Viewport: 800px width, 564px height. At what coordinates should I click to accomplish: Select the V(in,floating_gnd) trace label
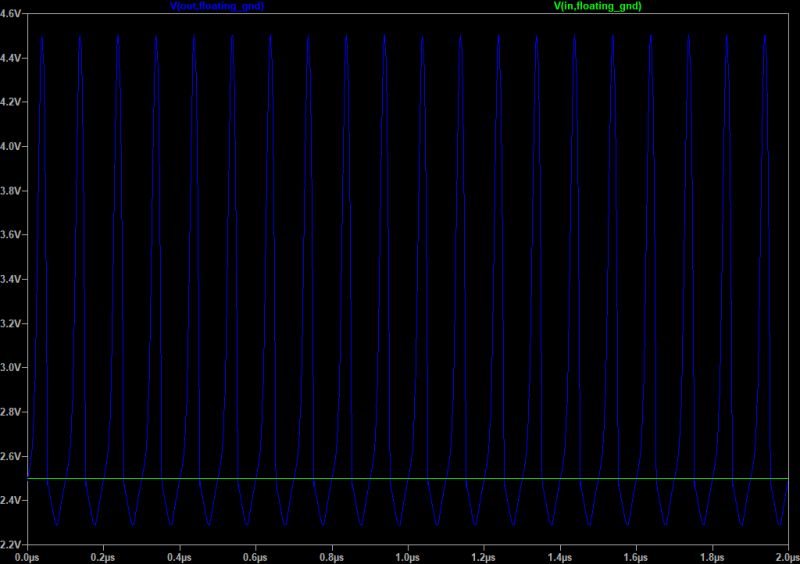597,6
